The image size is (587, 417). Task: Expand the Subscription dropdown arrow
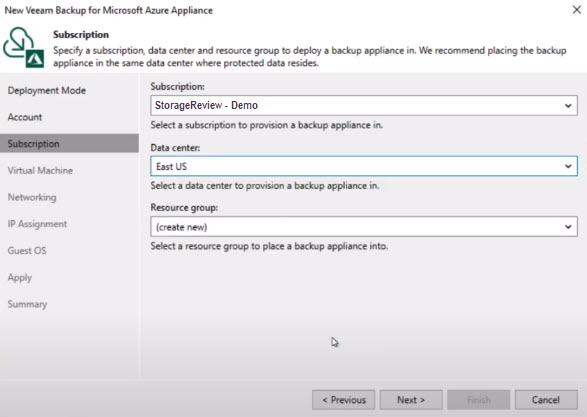point(568,106)
